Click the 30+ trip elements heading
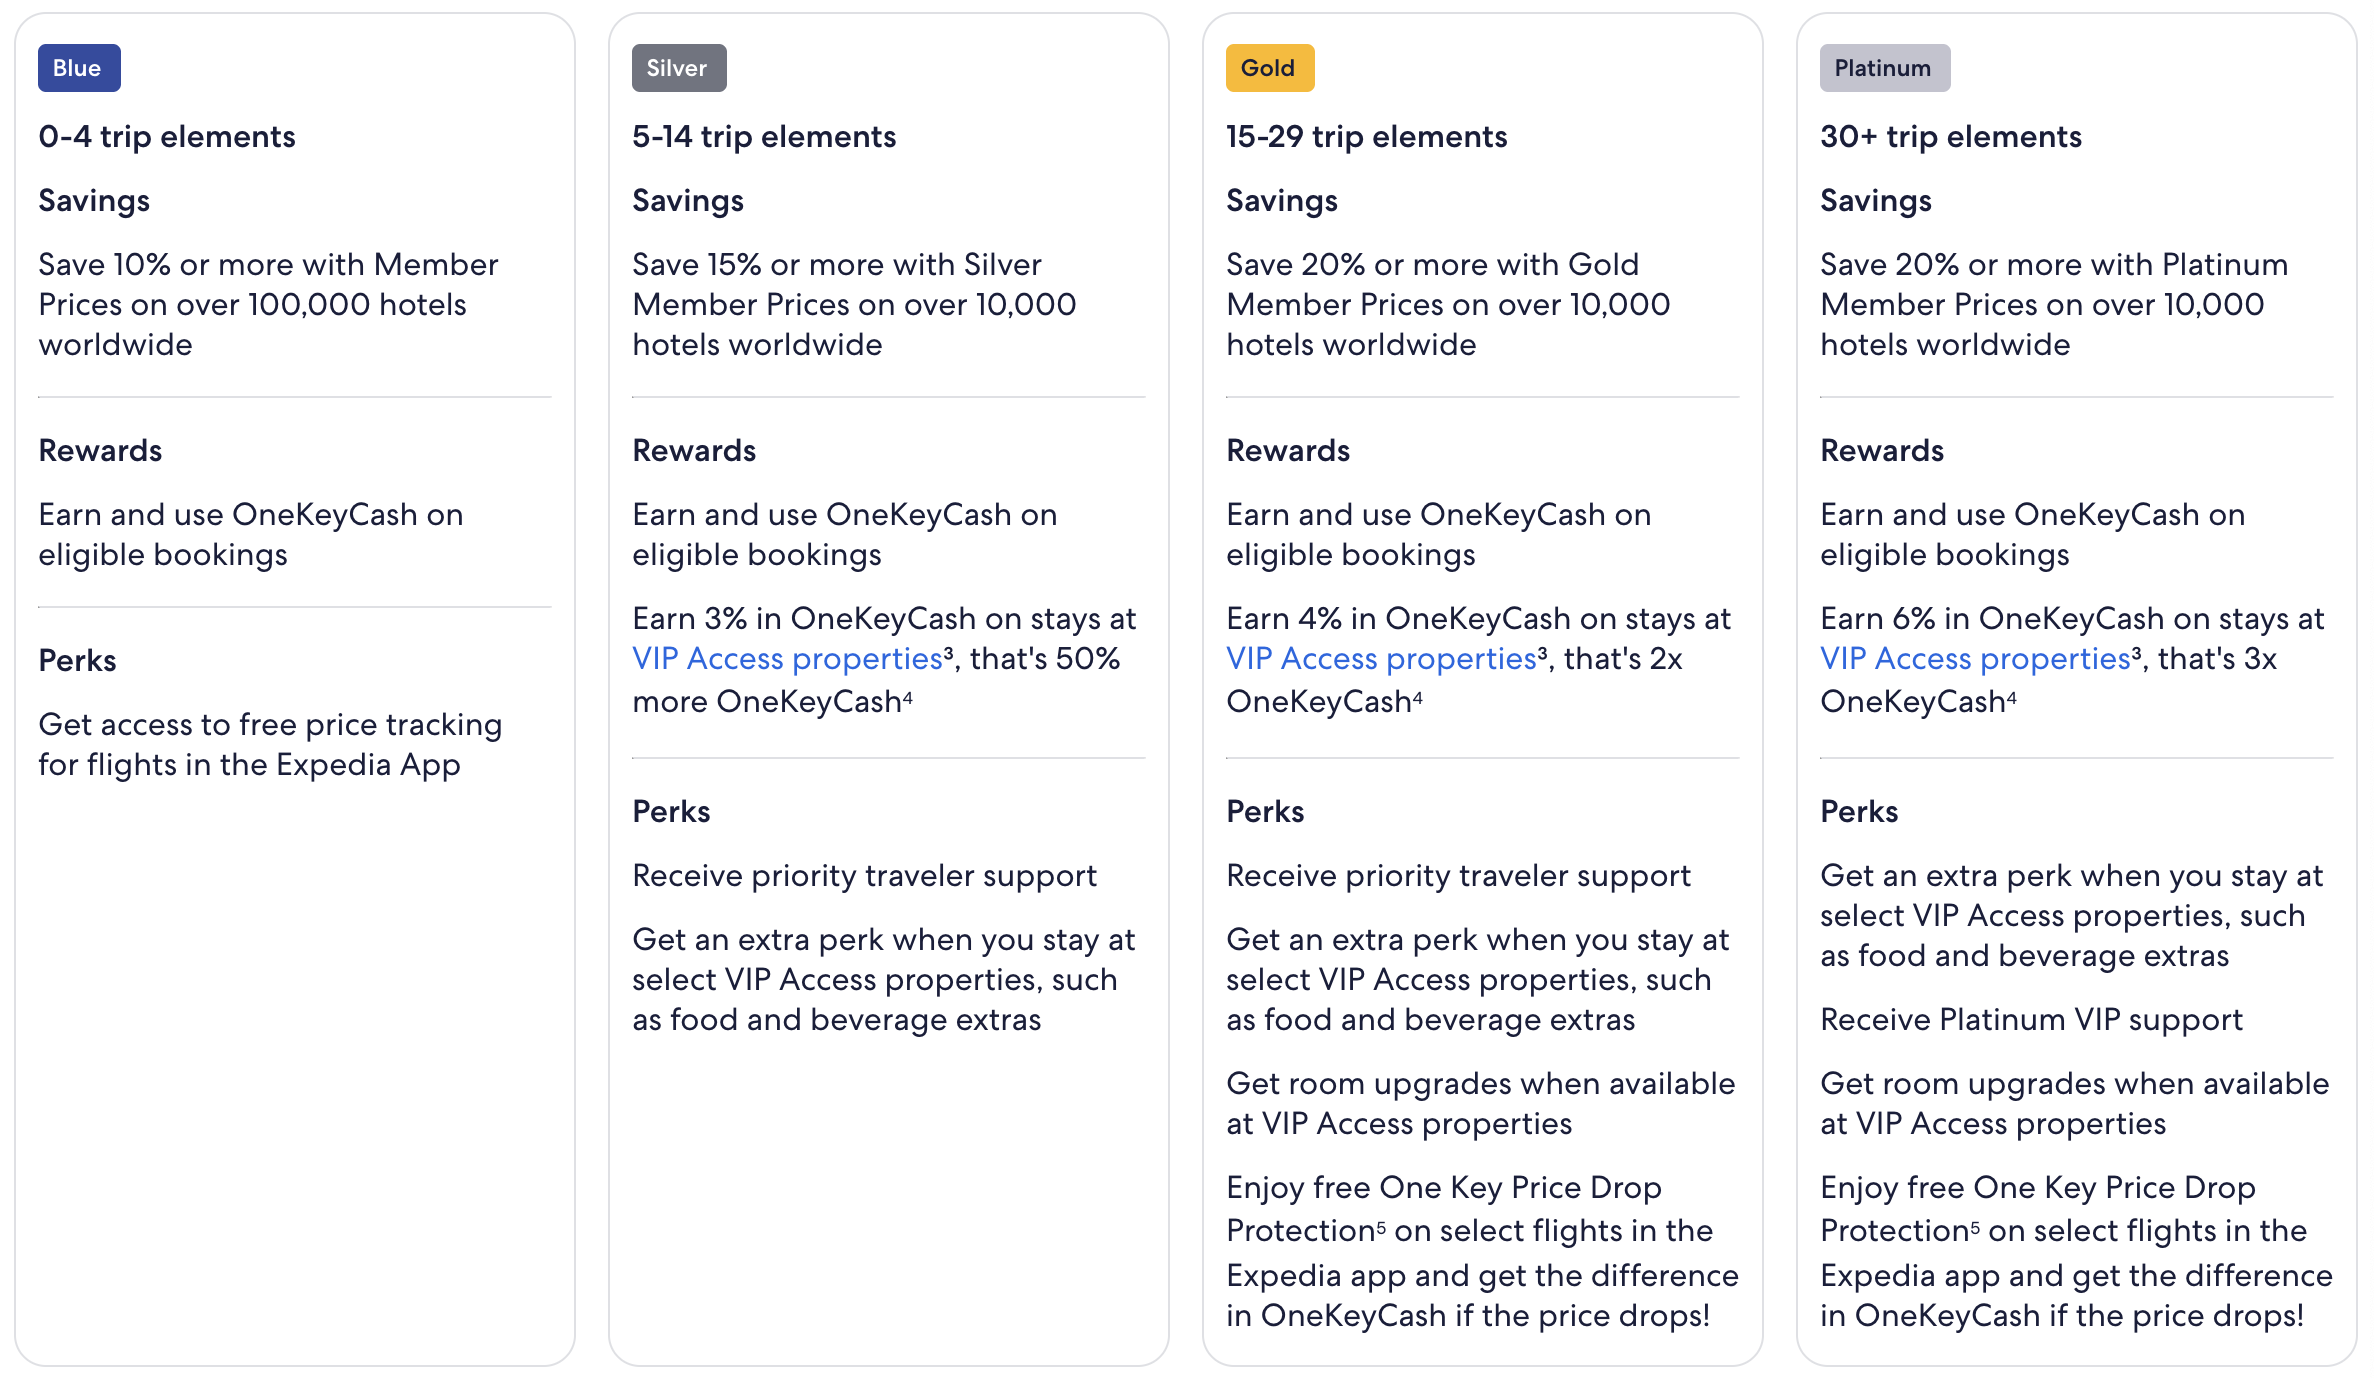Image resolution: width=2374 pixels, height=1378 pixels. pos(1951,136)
